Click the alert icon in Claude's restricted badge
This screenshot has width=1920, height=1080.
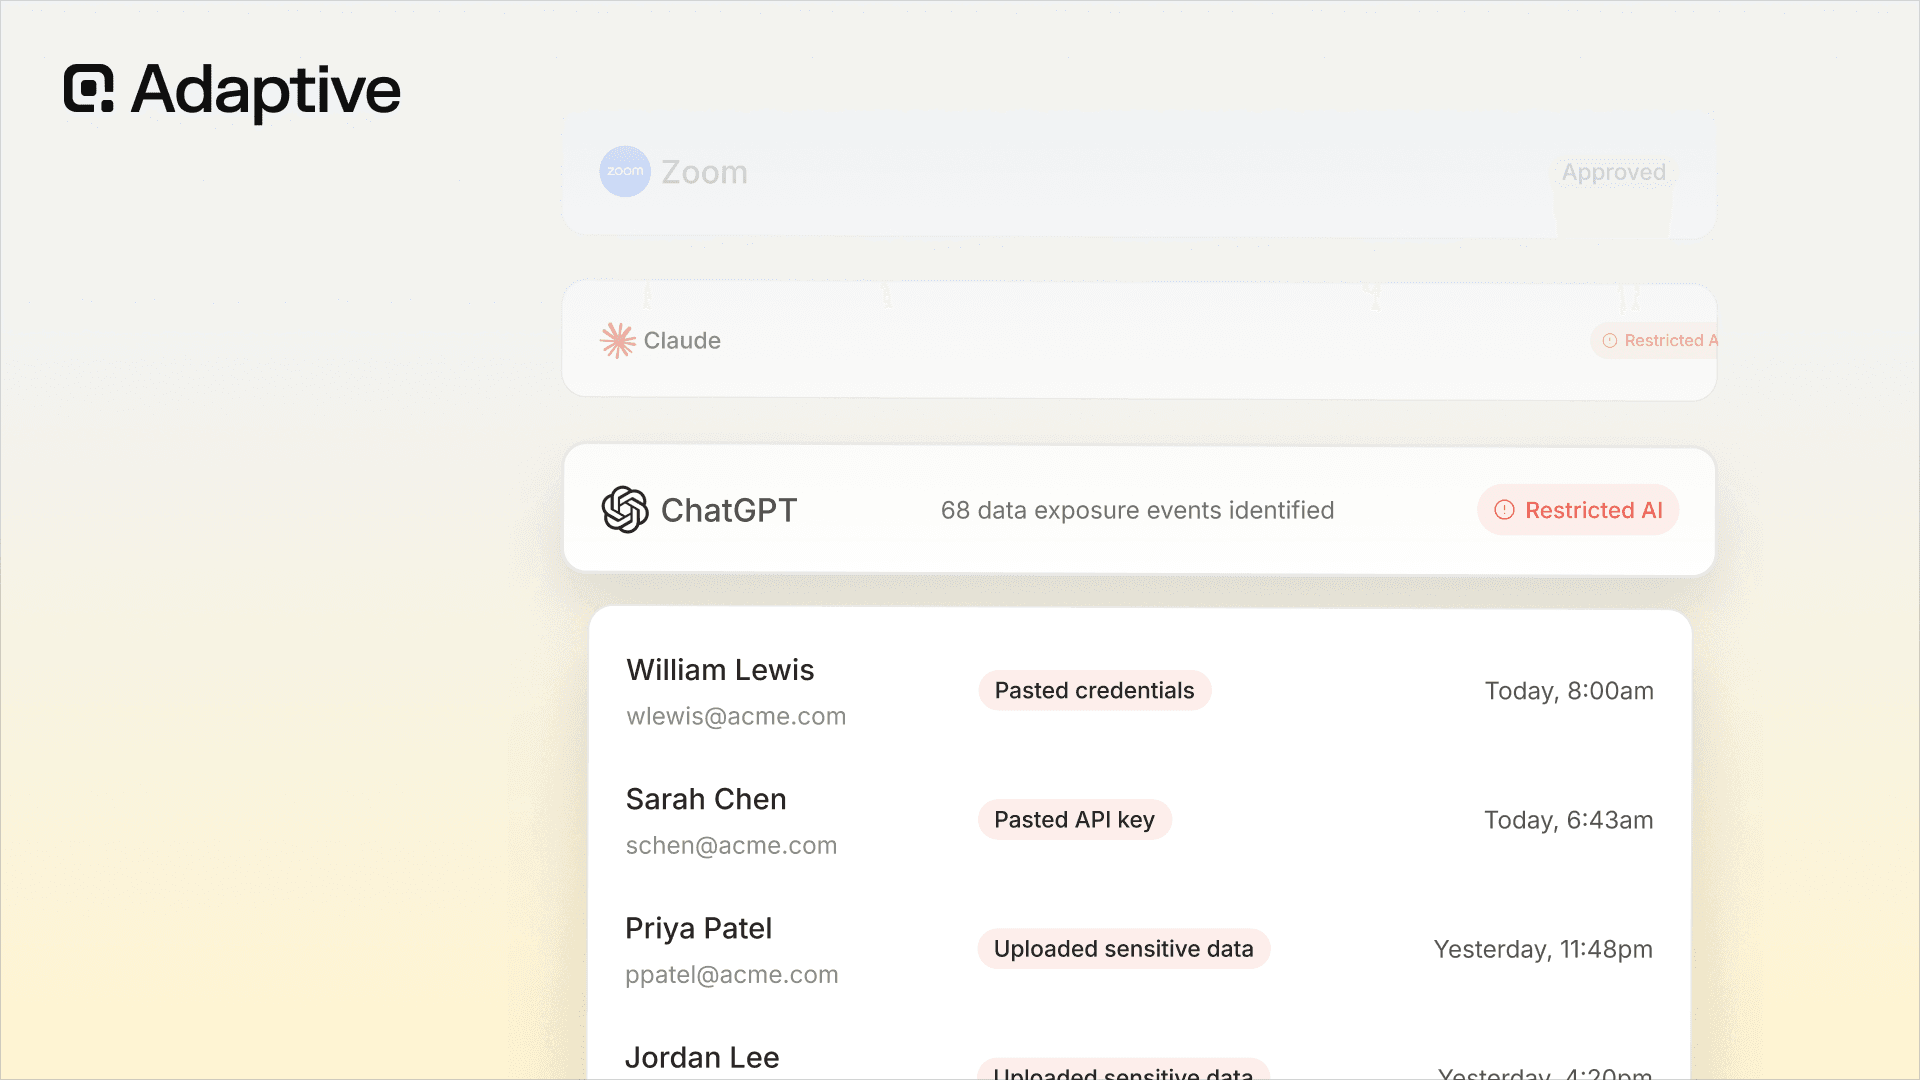1610,341
